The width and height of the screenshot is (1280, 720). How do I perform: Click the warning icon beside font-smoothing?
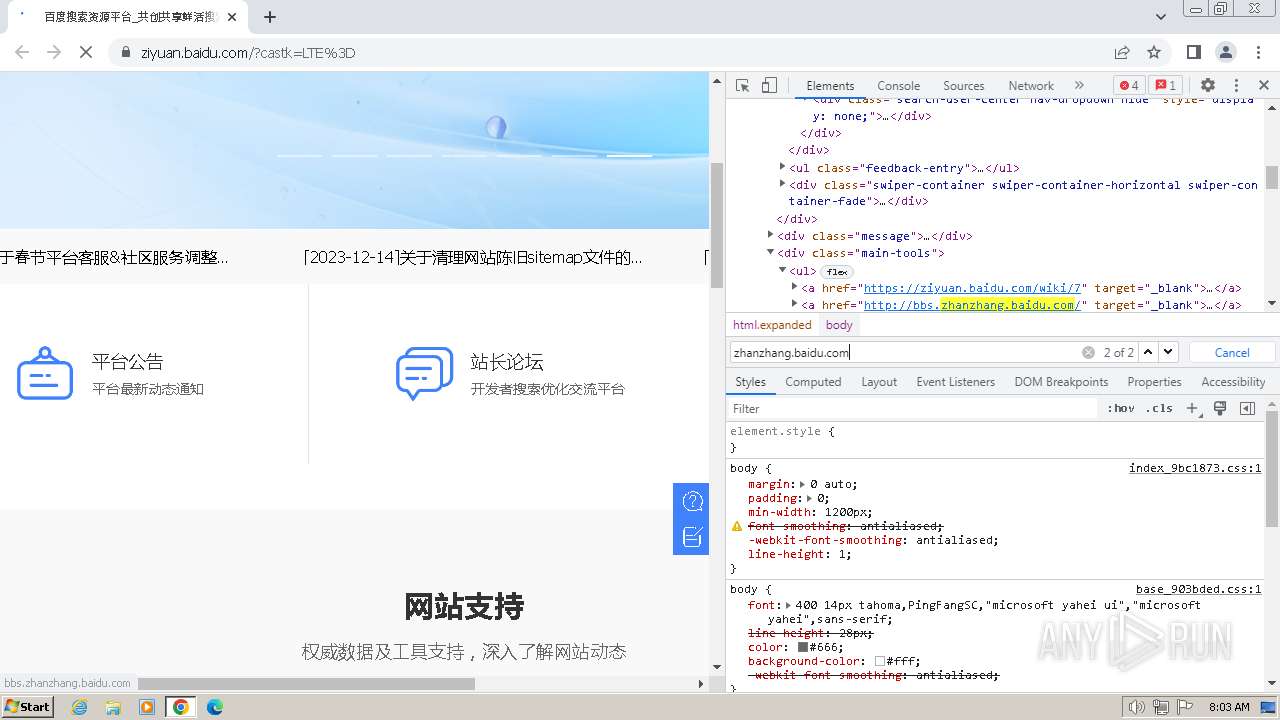point(737,526)
